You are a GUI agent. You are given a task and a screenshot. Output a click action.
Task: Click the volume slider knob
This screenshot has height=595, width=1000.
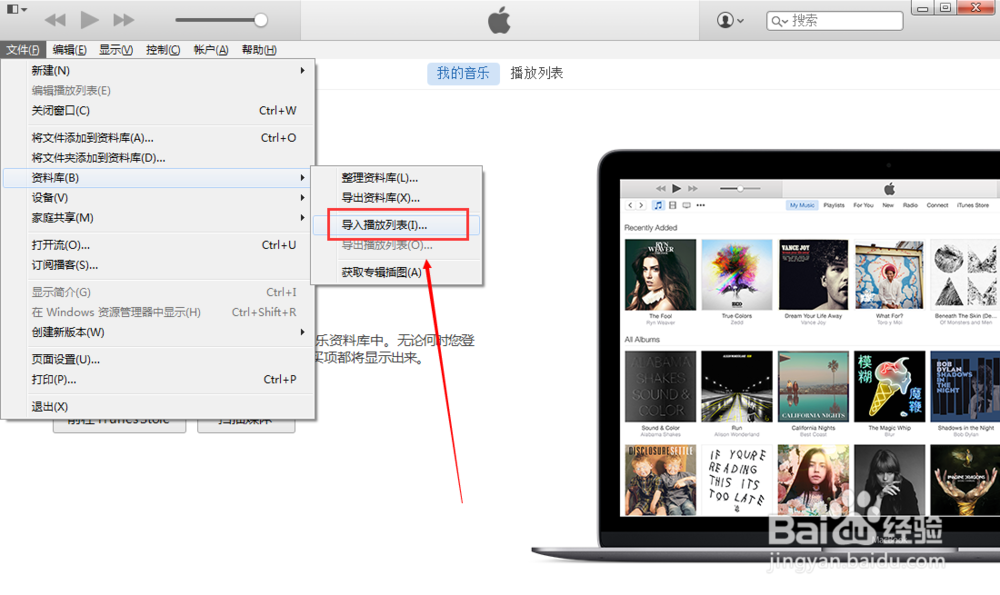coord(260,20)
